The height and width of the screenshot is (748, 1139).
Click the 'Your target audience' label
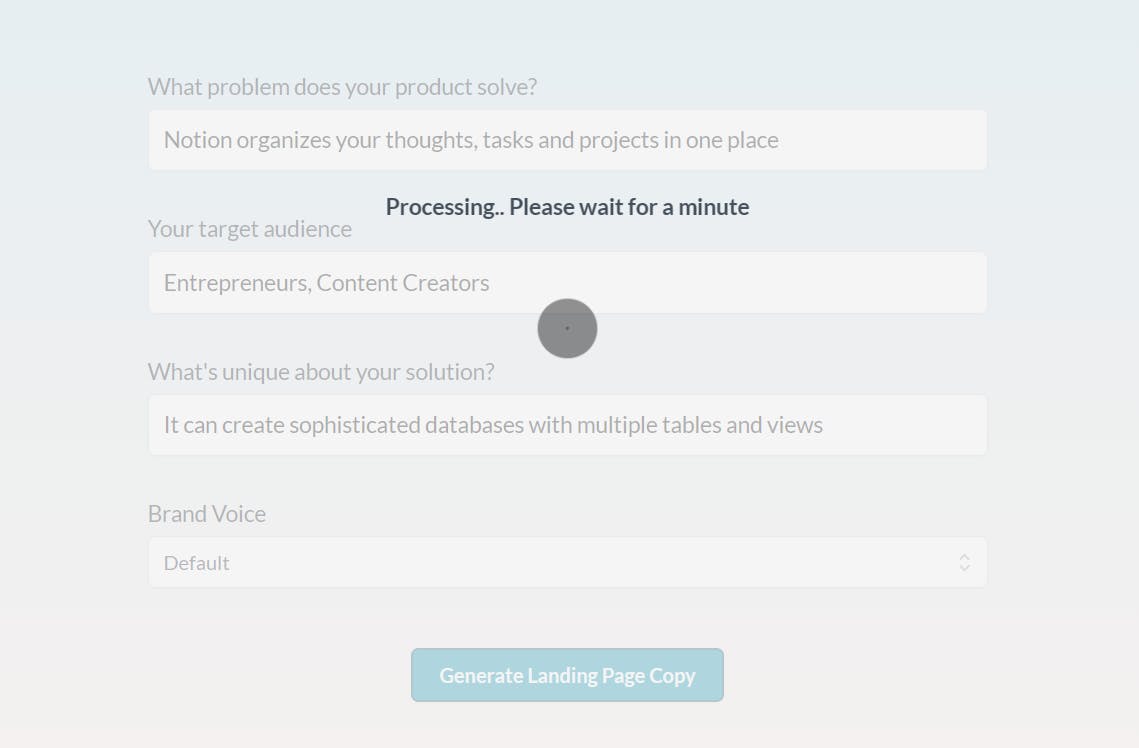click(250, 229)
